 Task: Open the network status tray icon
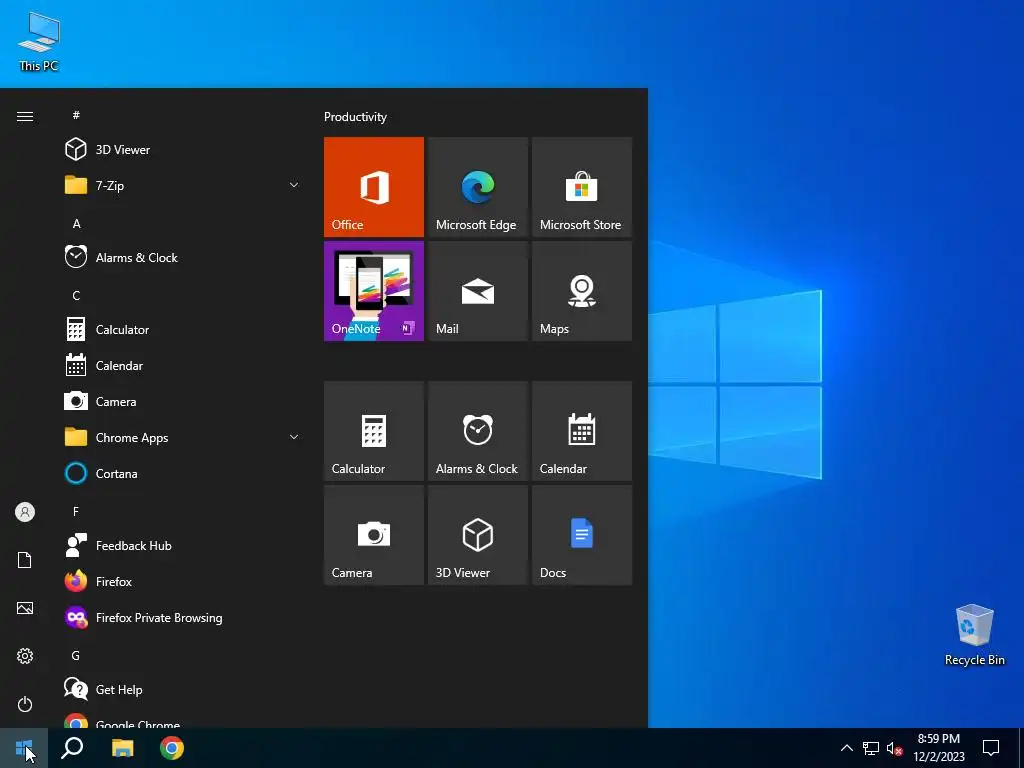pos(871,748)
